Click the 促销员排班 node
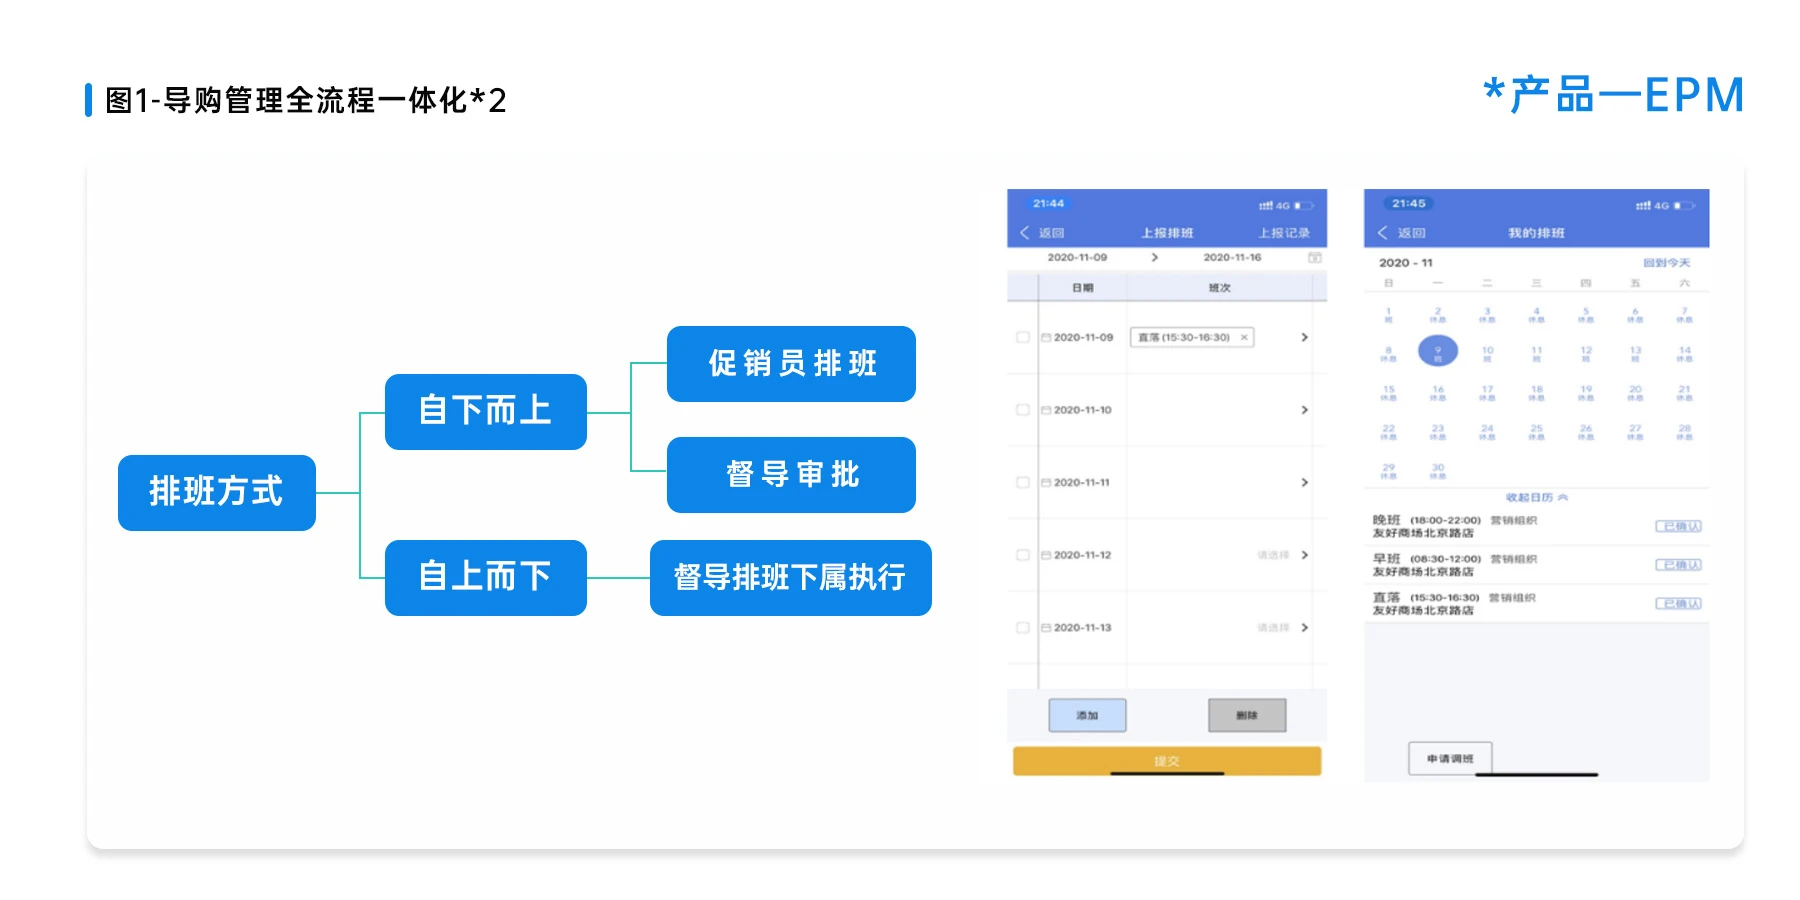Viewport: 1800px width, 900px height. pyautogui.click(x=791, y=364)
